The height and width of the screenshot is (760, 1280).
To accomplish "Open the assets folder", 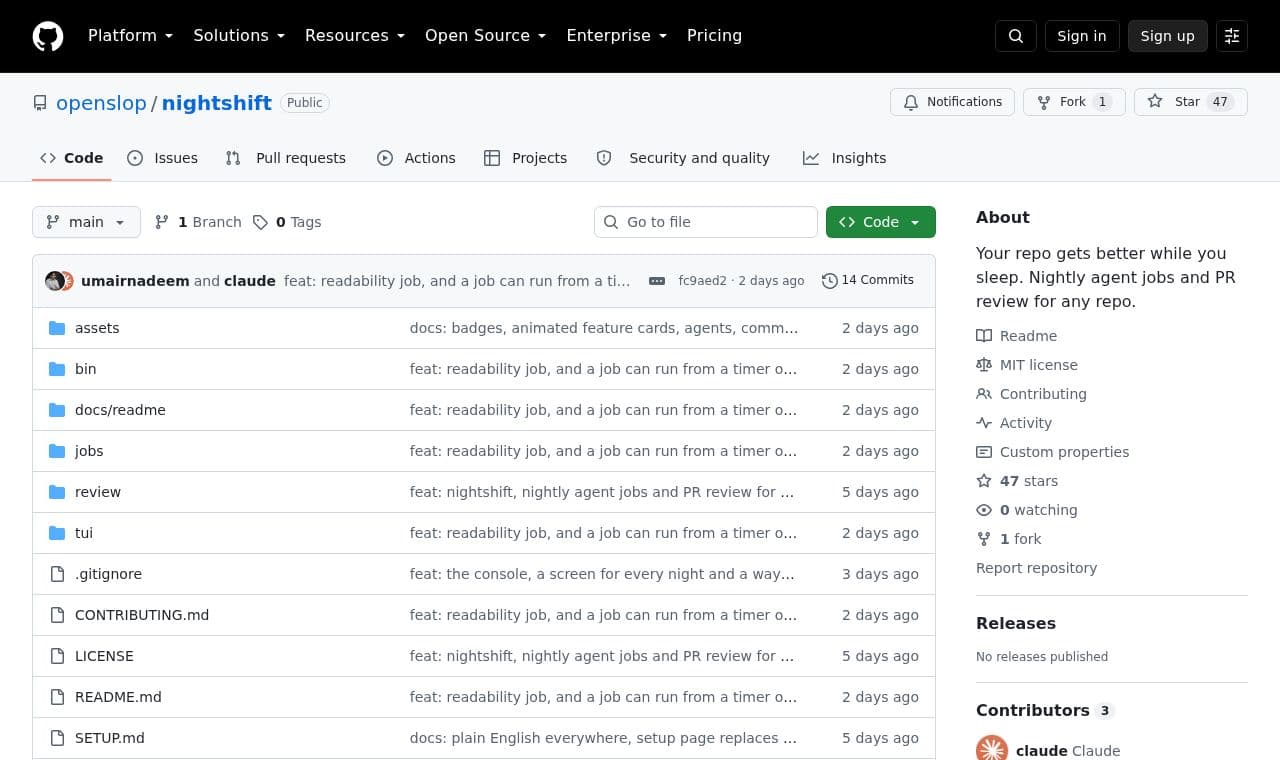I will [x=97, y=328].
